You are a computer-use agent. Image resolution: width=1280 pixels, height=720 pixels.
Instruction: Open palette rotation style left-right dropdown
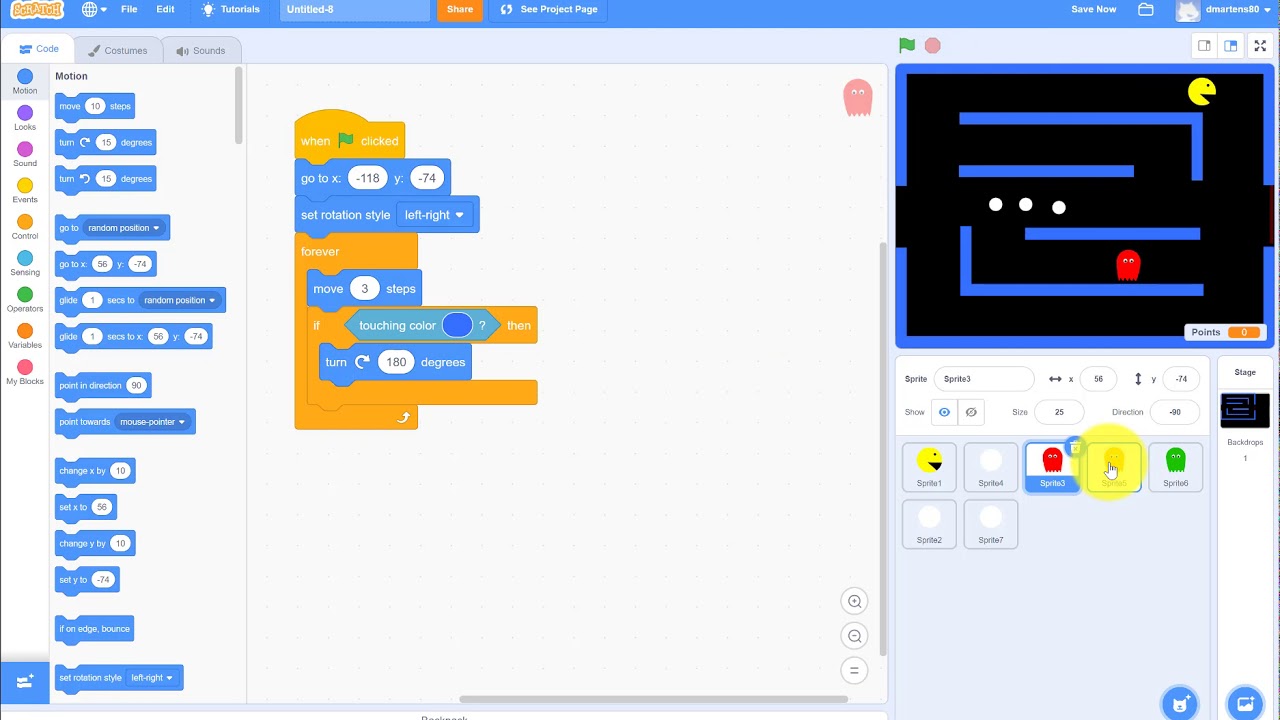pos(153,678)
